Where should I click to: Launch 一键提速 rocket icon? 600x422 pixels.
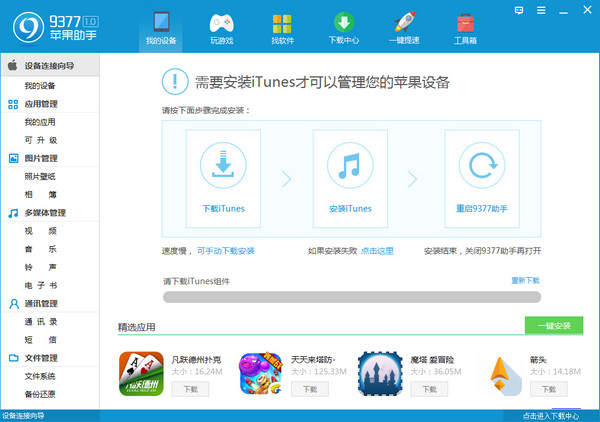coord(404,23)
